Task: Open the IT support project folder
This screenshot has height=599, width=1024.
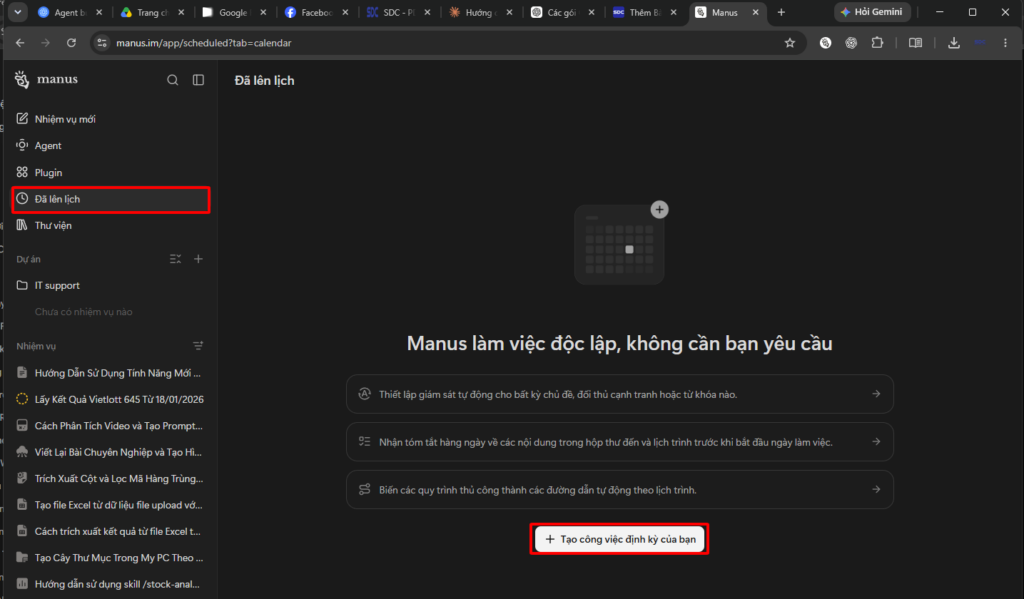Action: coord(111,285)
